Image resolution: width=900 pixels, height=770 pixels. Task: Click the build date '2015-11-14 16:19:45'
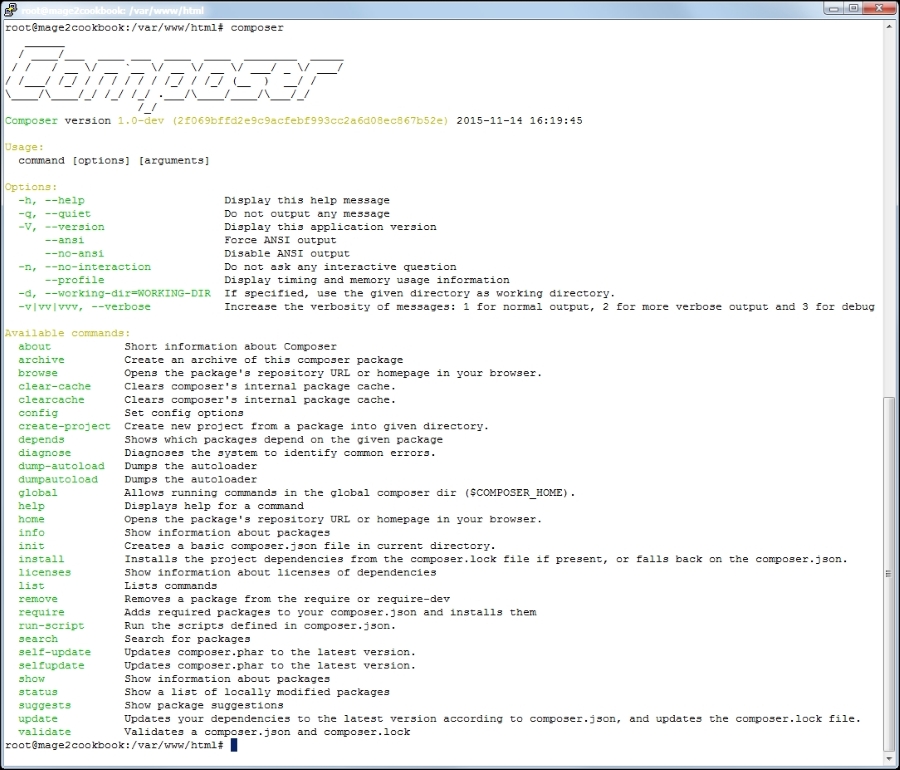pos(519,120)
